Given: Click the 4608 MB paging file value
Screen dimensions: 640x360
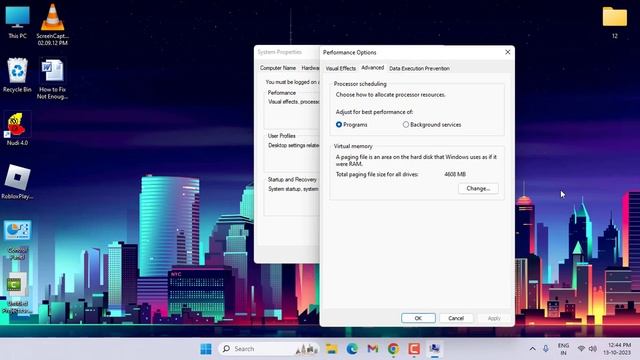Looking at the screenshot, I should pyautogui.click(x=455, y=174).
